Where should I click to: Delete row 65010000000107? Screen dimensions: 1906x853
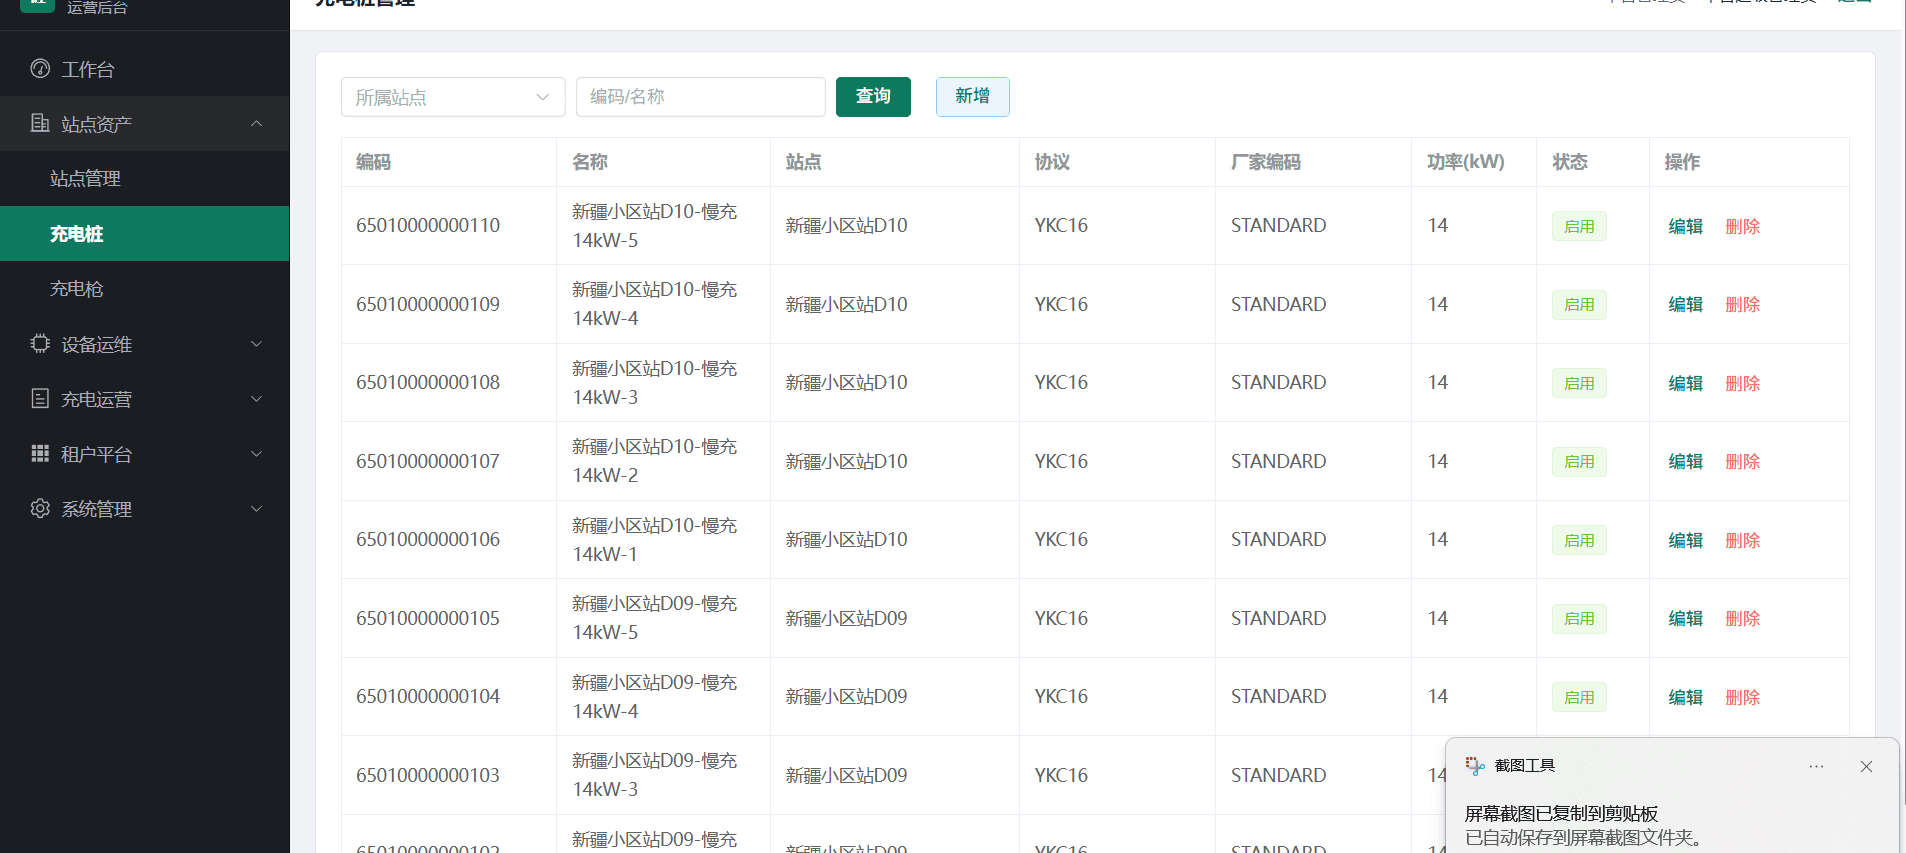tap(1742, 461)
